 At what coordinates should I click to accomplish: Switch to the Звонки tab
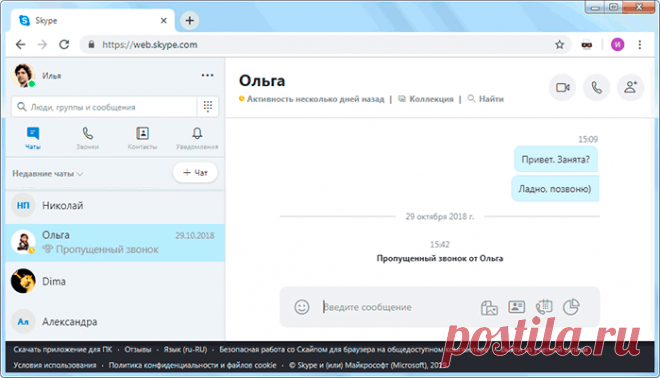[88, 138]
